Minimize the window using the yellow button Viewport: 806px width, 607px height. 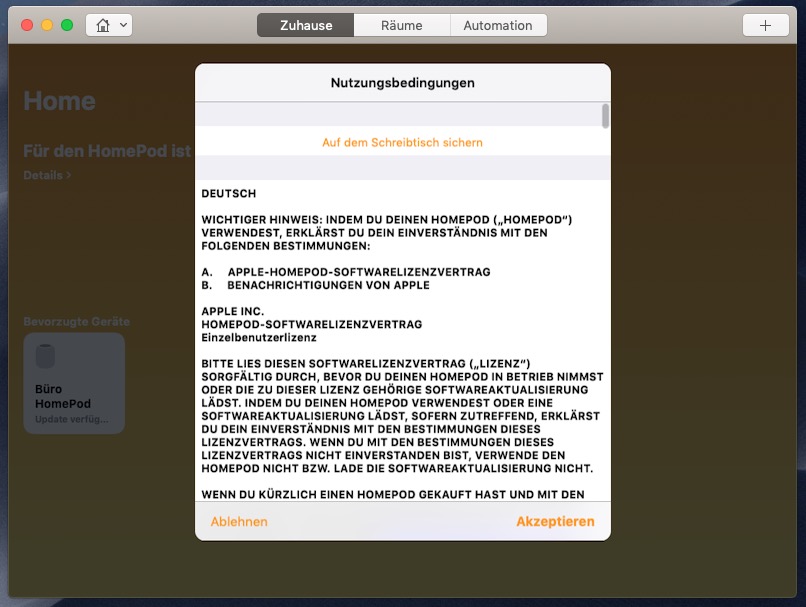(47, 25)
